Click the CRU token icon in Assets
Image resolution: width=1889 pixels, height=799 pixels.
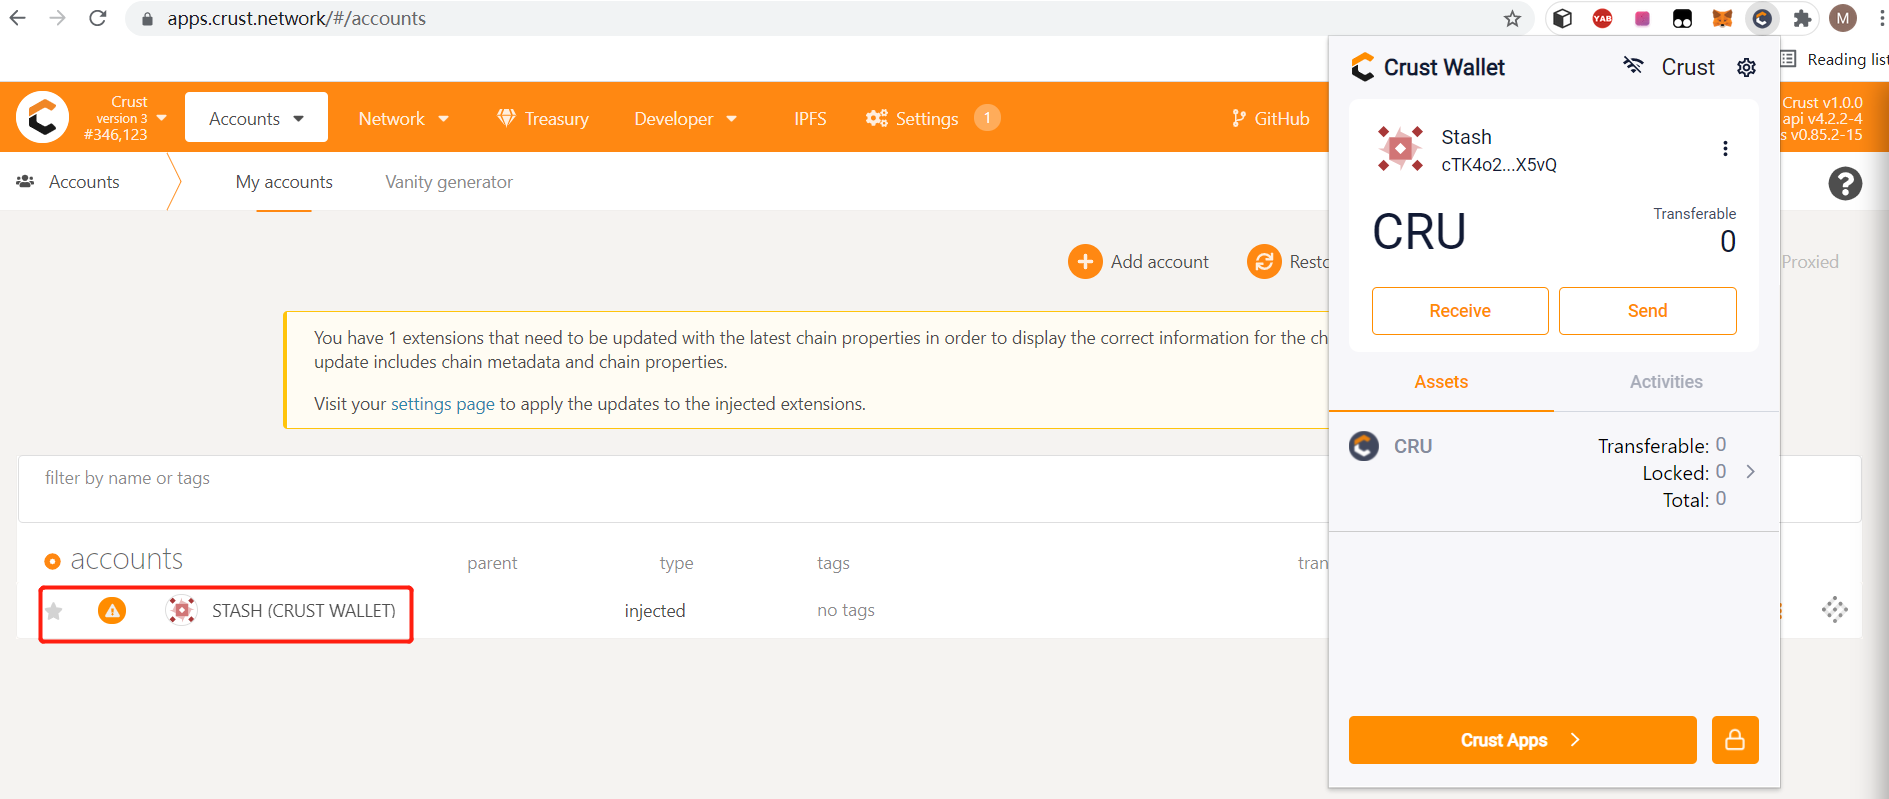tap(1364, 446)
